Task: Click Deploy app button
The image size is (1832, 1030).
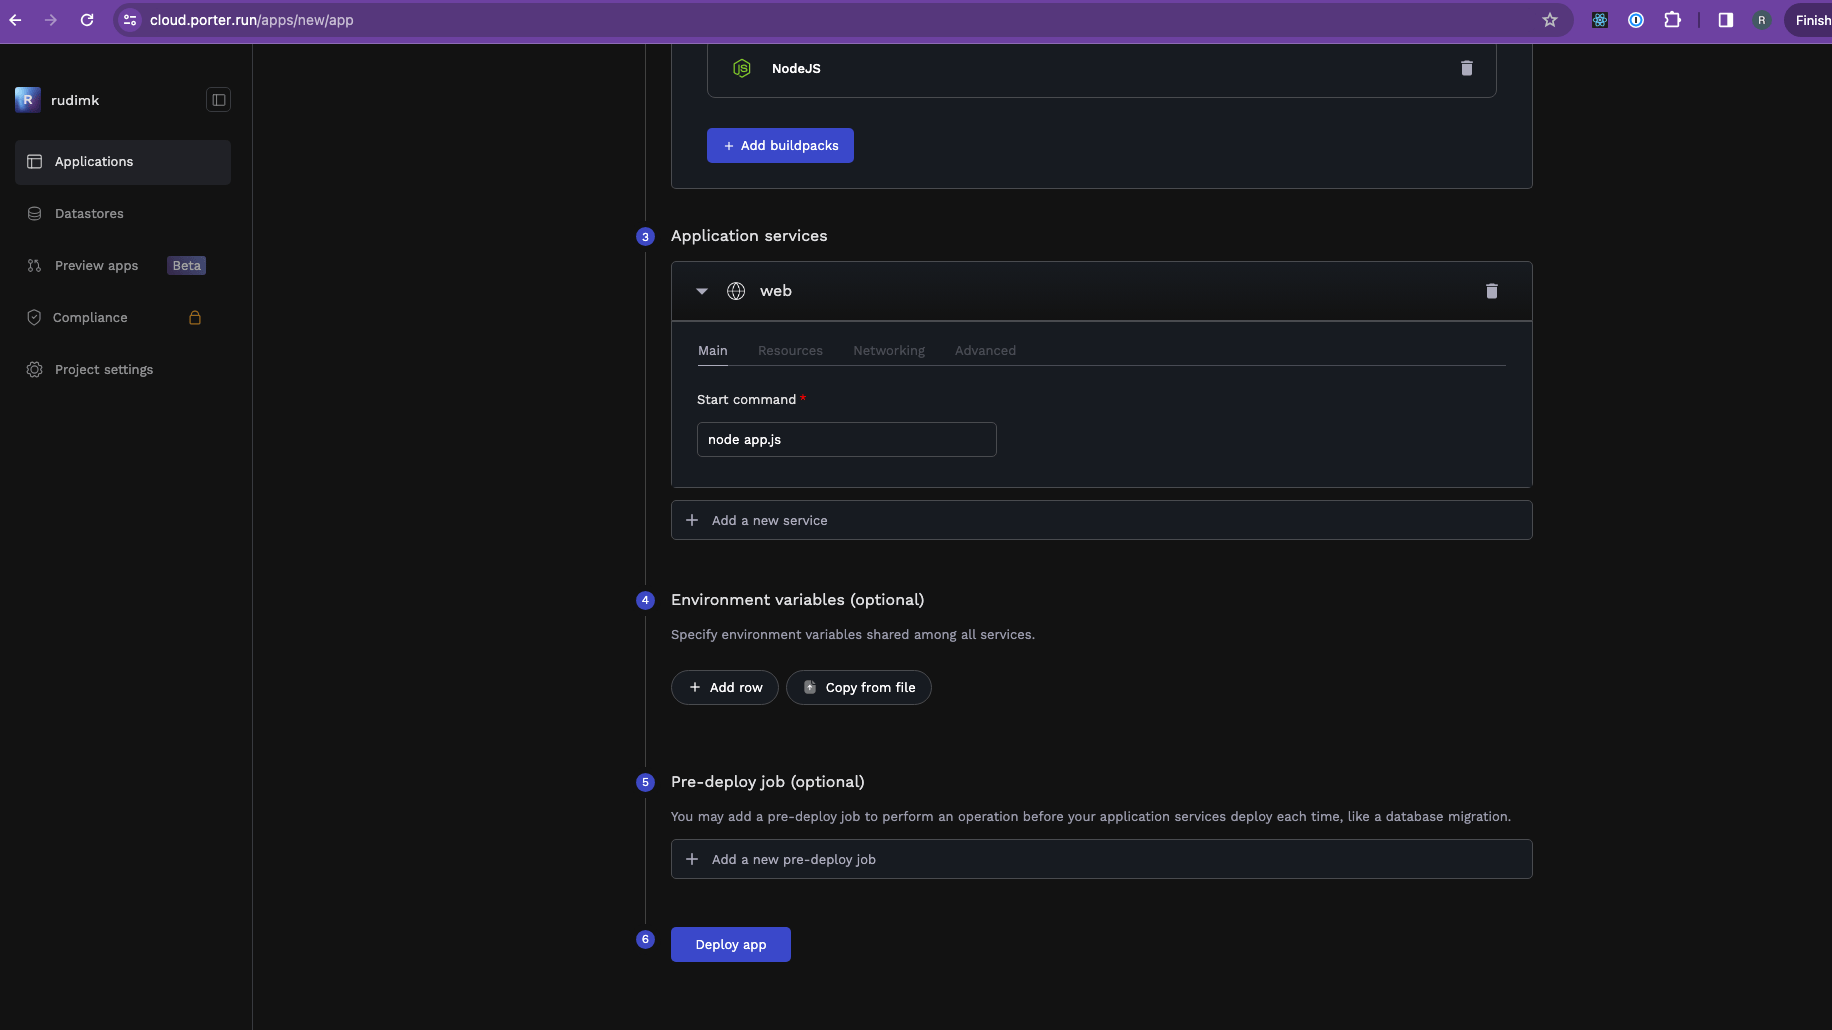Action: click(x=731, y=945)
